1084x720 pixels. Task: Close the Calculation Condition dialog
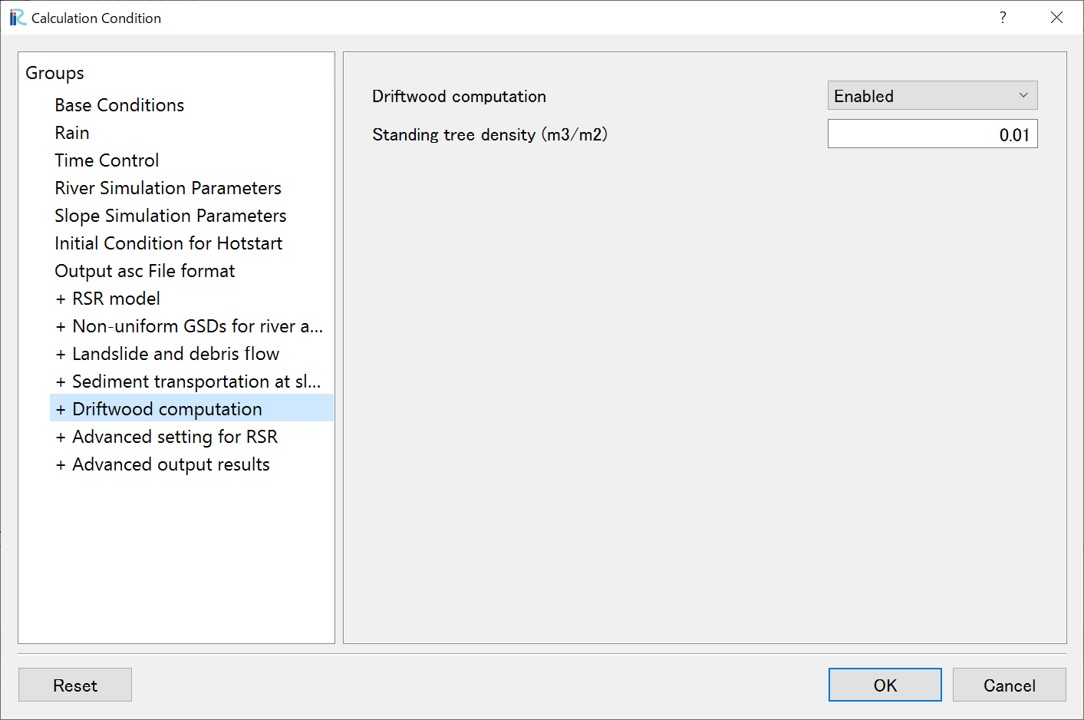pos(1056,17)
